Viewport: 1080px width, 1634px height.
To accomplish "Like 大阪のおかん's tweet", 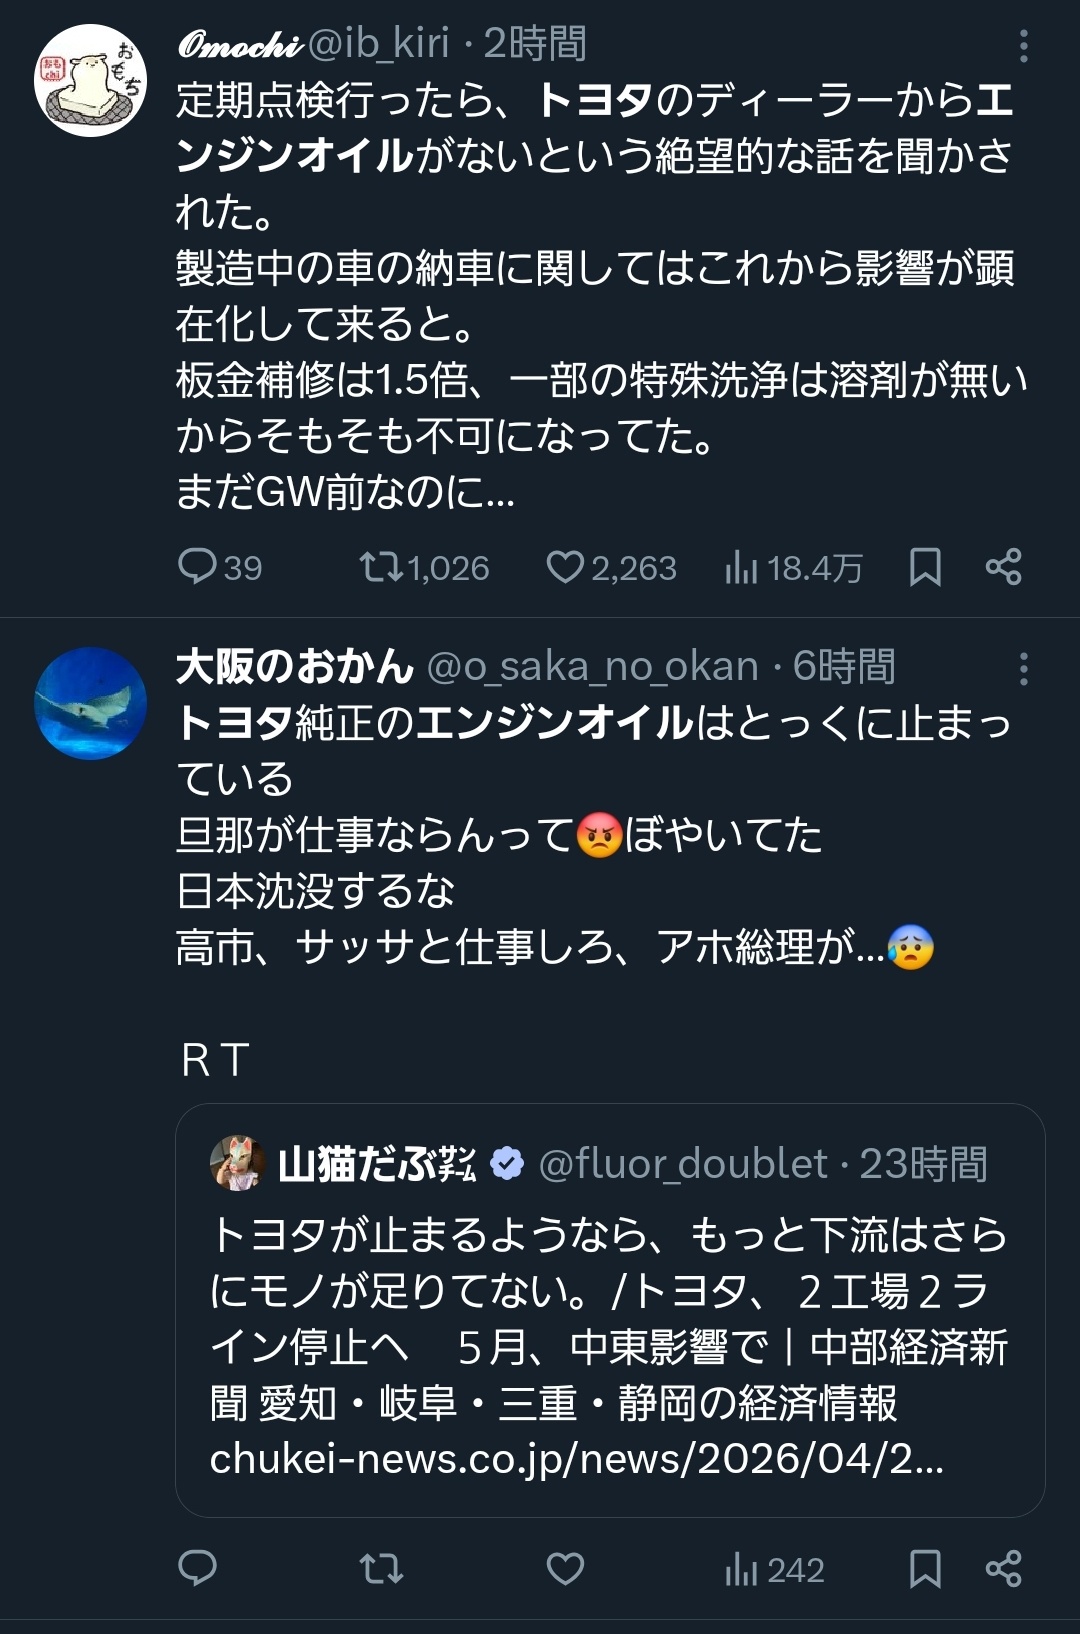I will tap(565, 1568).
